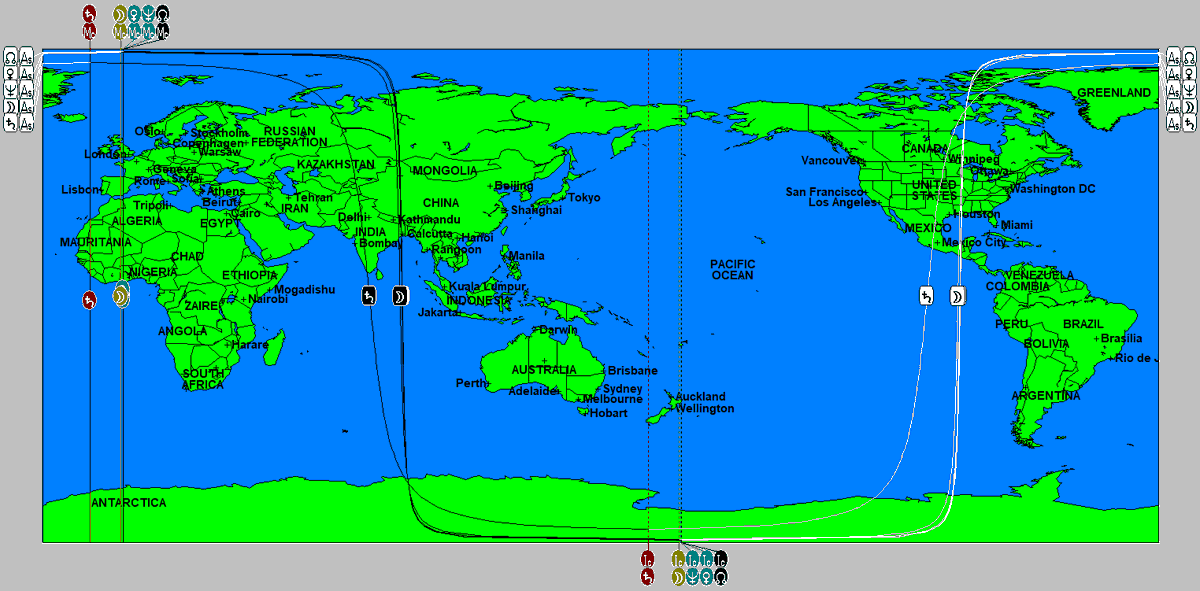Click the GREENLAND label on the map
Viewport: 1200px width, 591px height.
pyautogui.click(x=1114, y=92)
